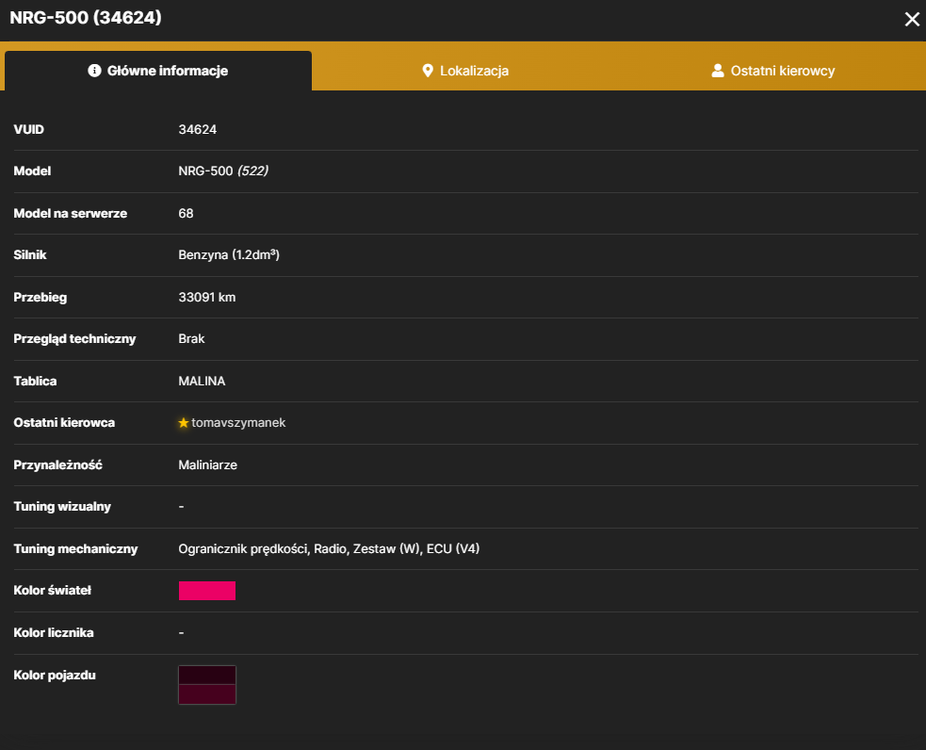
Task: Open the Ostatni kierowcy tab
Action: pos(772,71)
